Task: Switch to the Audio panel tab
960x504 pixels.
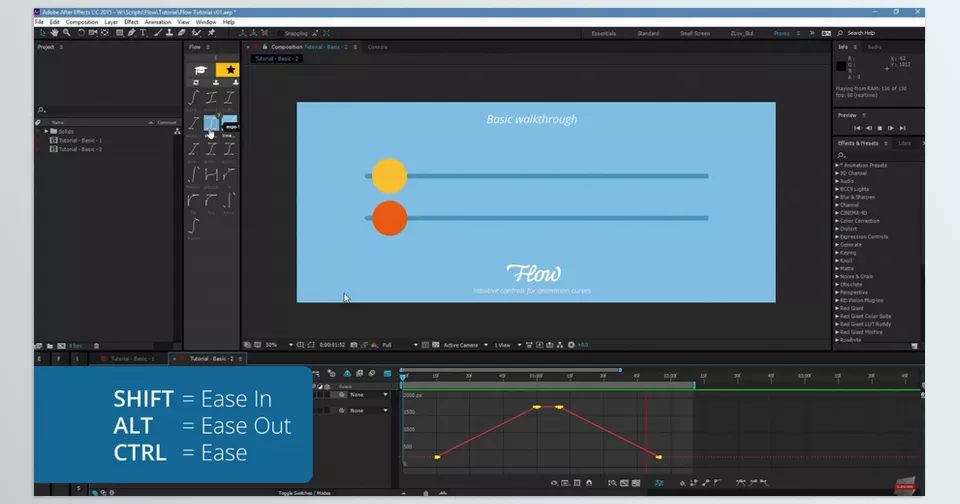Action: click(x=874, y=47)
